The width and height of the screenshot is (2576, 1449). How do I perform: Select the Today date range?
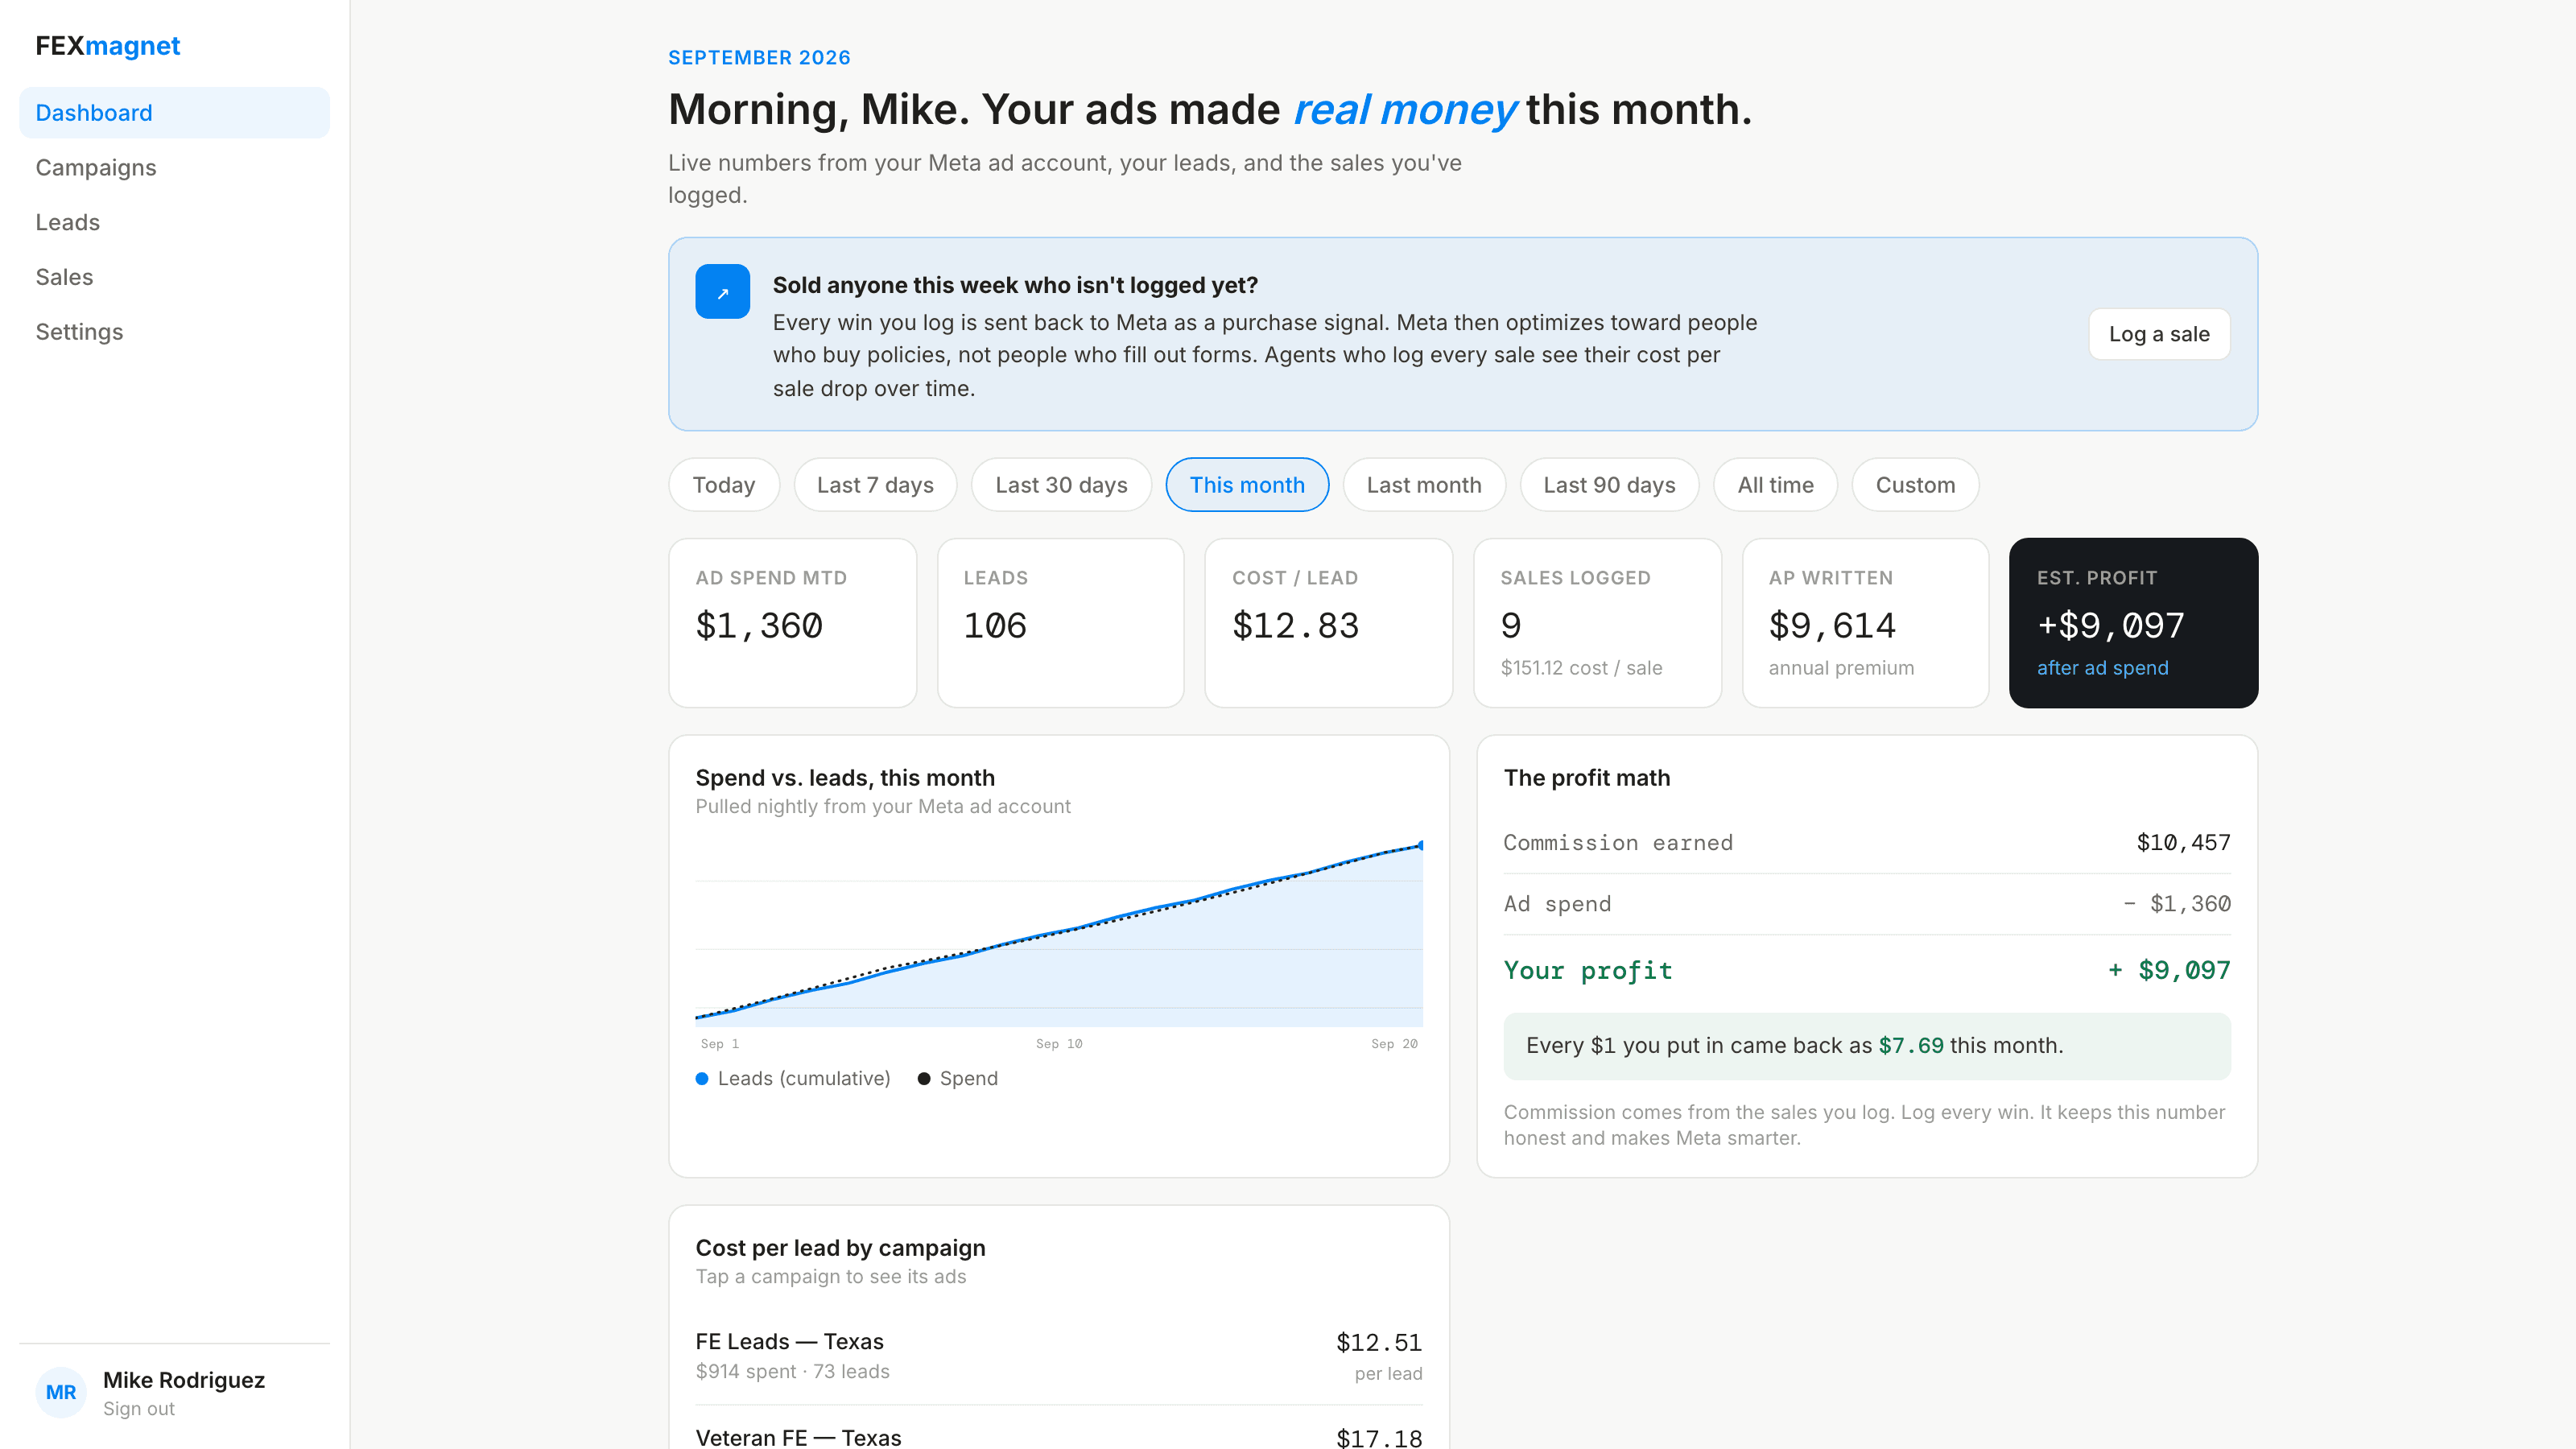point(724,485)
